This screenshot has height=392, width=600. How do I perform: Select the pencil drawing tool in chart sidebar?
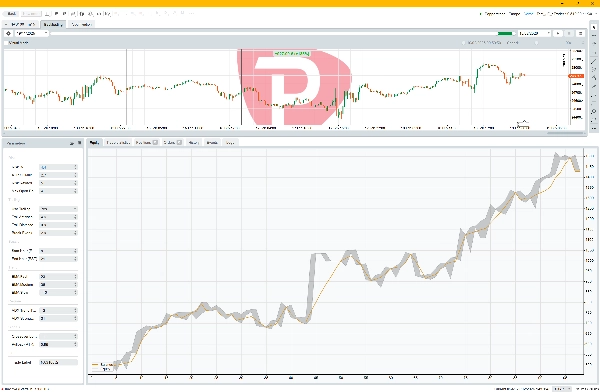click(x=594, y=86)
